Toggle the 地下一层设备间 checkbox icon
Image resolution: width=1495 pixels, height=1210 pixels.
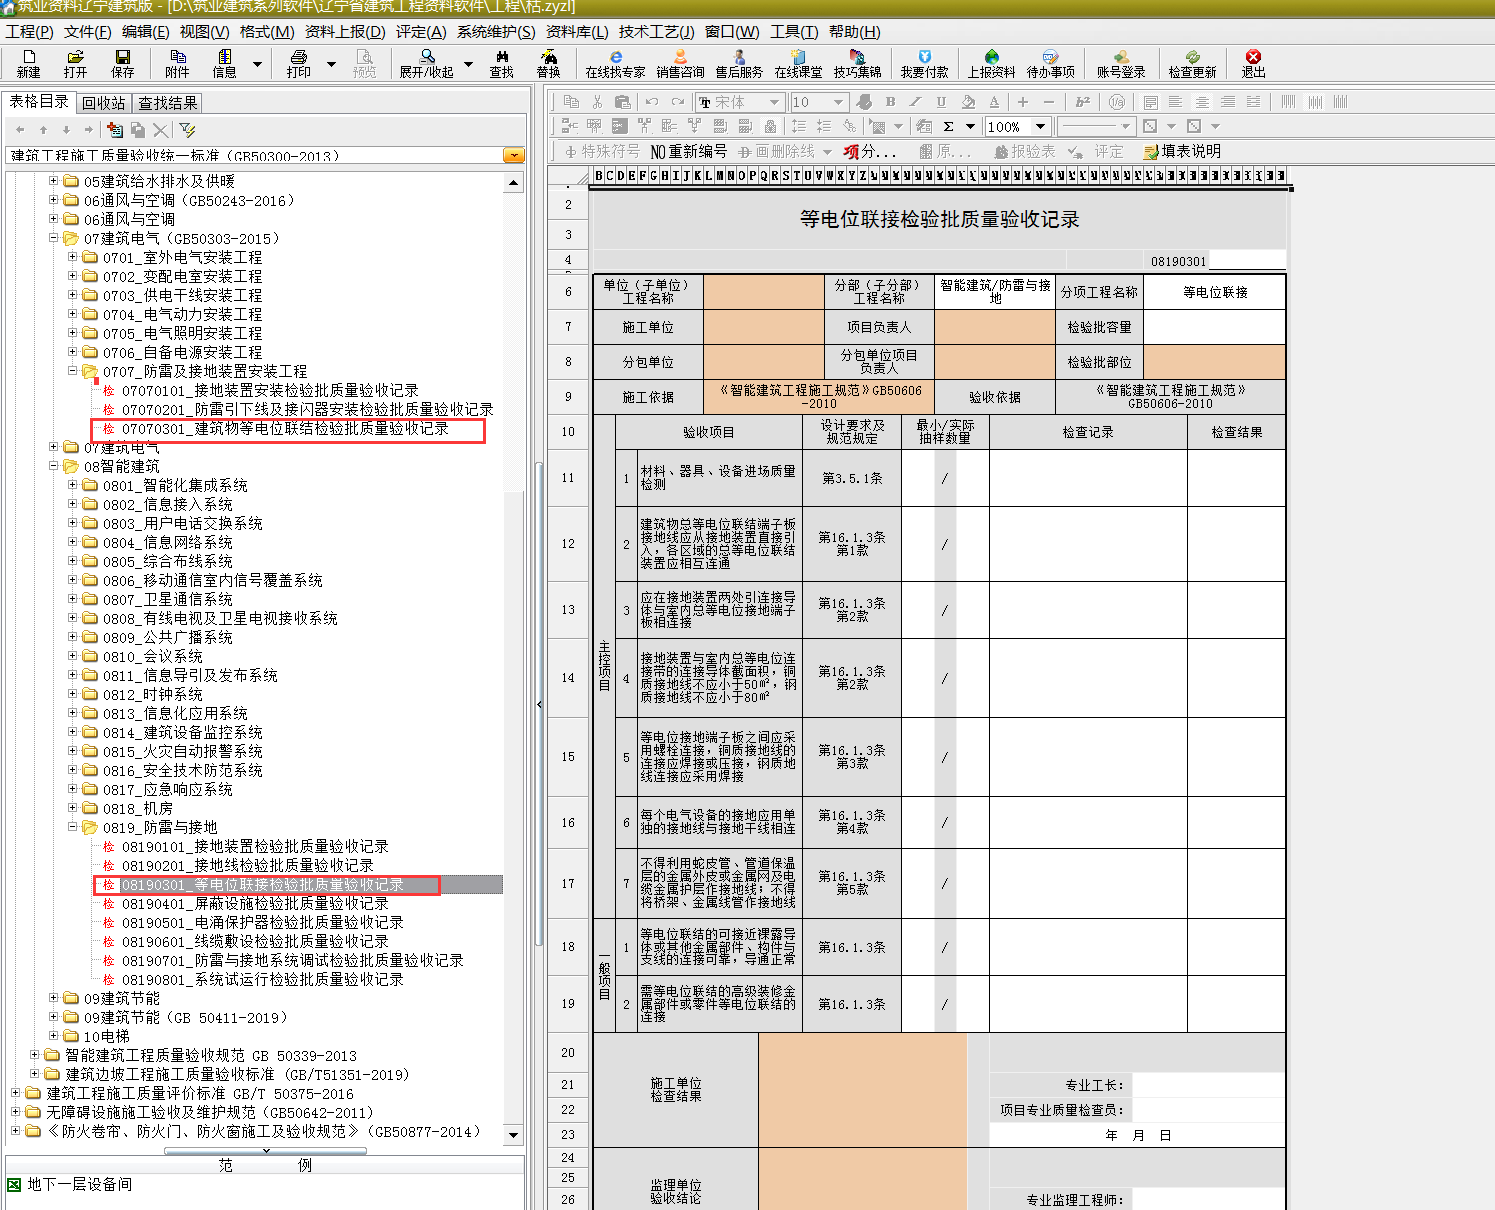[14, 1185]
